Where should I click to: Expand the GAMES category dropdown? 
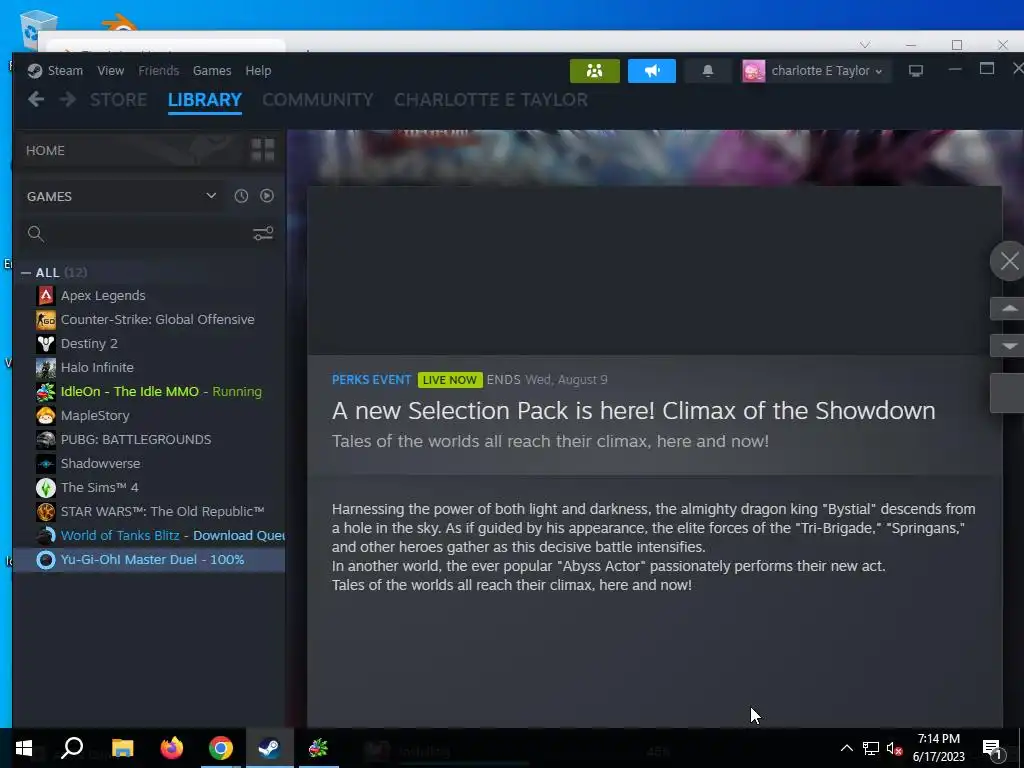[x=211, y=196]
